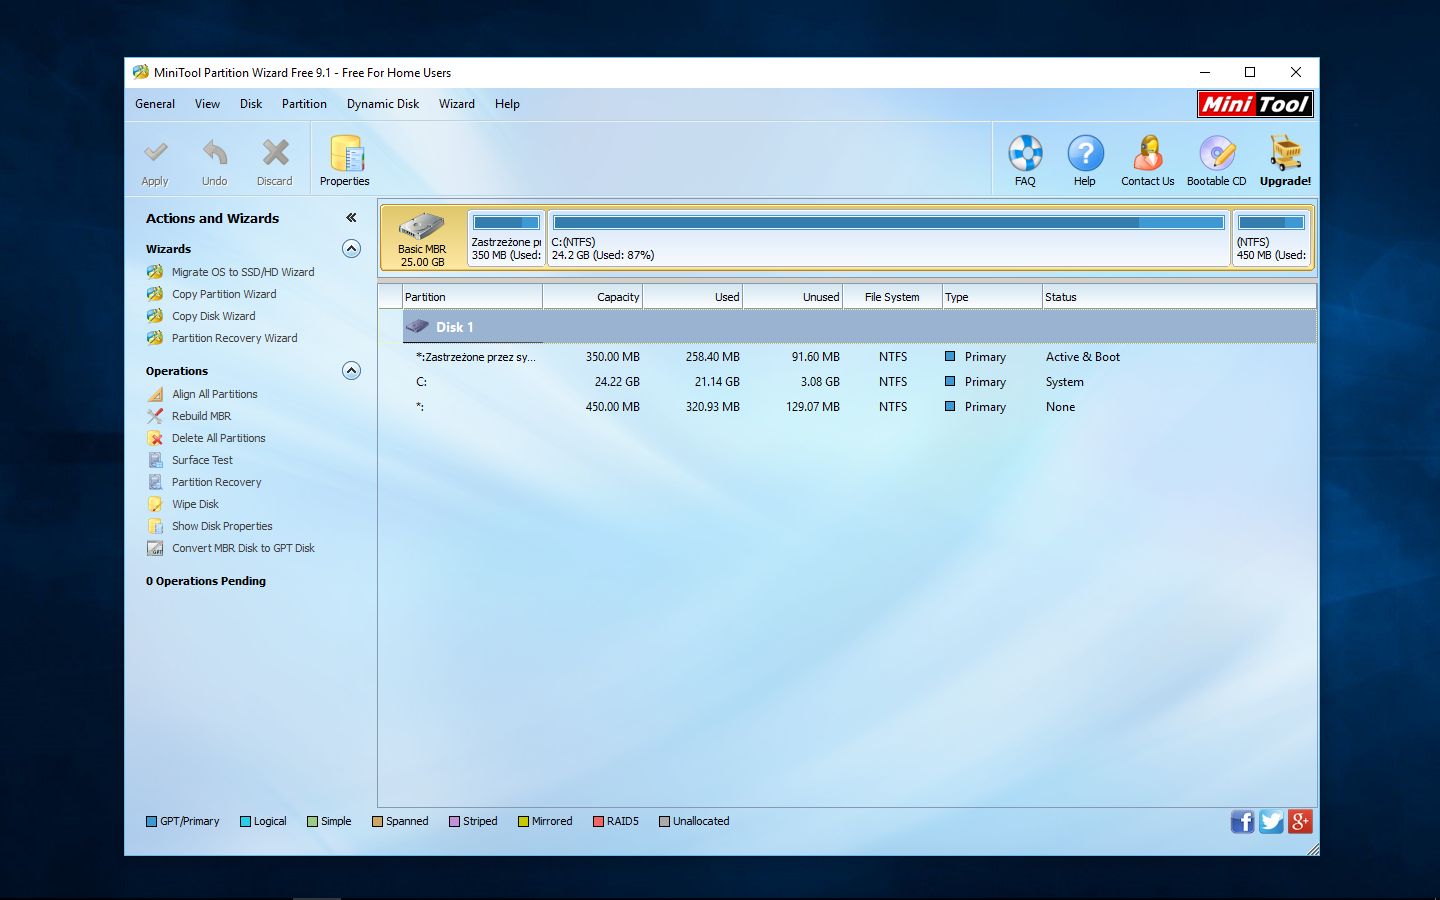Viewport: 1440px width, 900px height.
Task: Click the GPT/Primary legend swatch
Action: pos(152,822)
